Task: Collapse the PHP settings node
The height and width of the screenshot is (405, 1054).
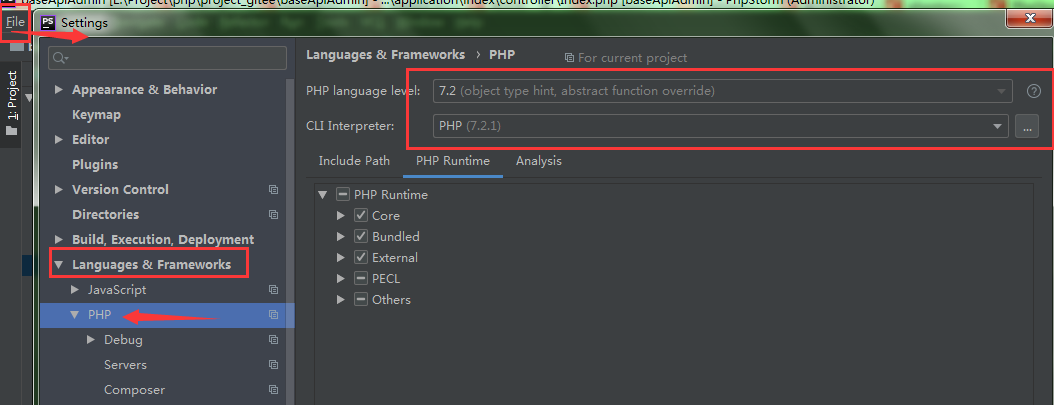Action: point(75,314)
